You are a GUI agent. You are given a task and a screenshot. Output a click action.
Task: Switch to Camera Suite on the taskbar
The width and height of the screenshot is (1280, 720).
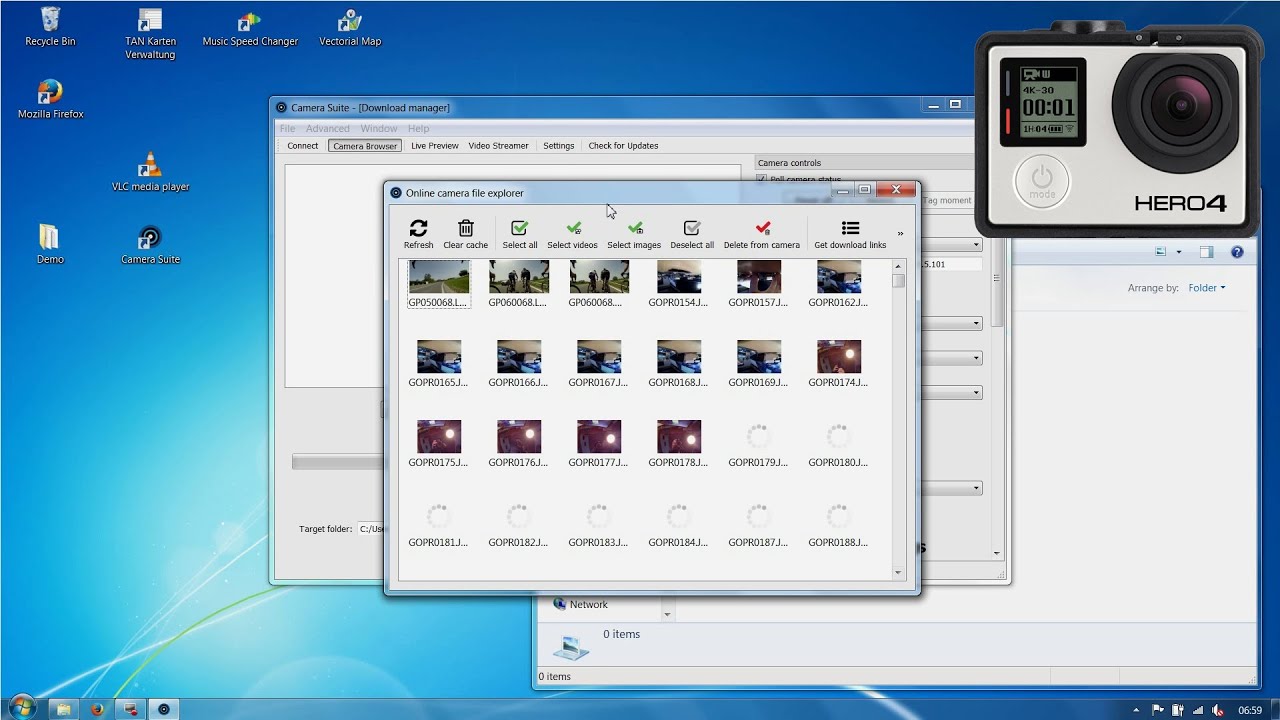pyautogui.click(x=163, y=709)
